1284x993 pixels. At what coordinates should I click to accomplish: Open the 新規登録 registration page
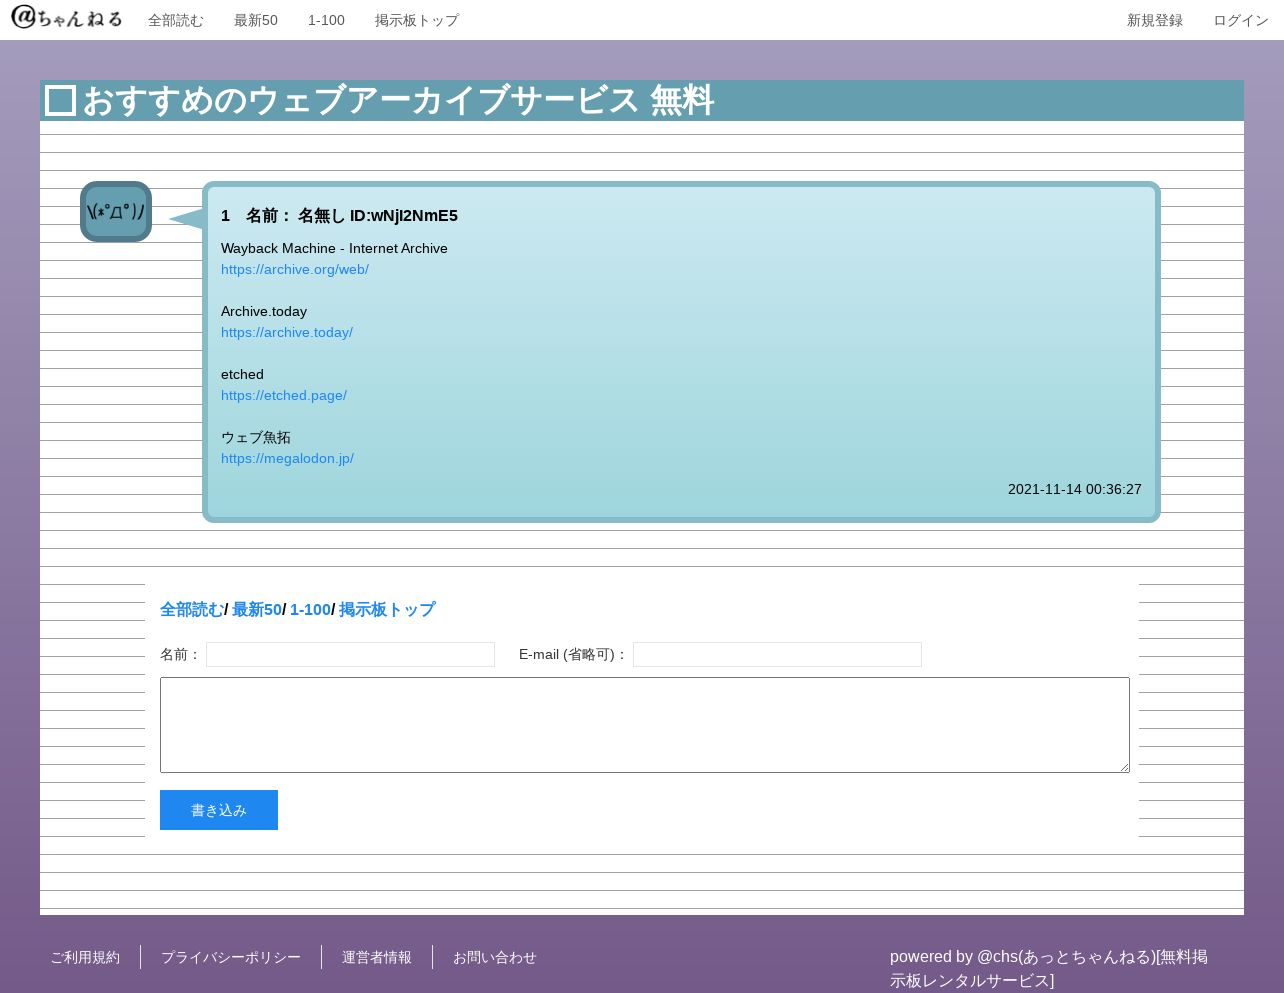[1154, 20]
